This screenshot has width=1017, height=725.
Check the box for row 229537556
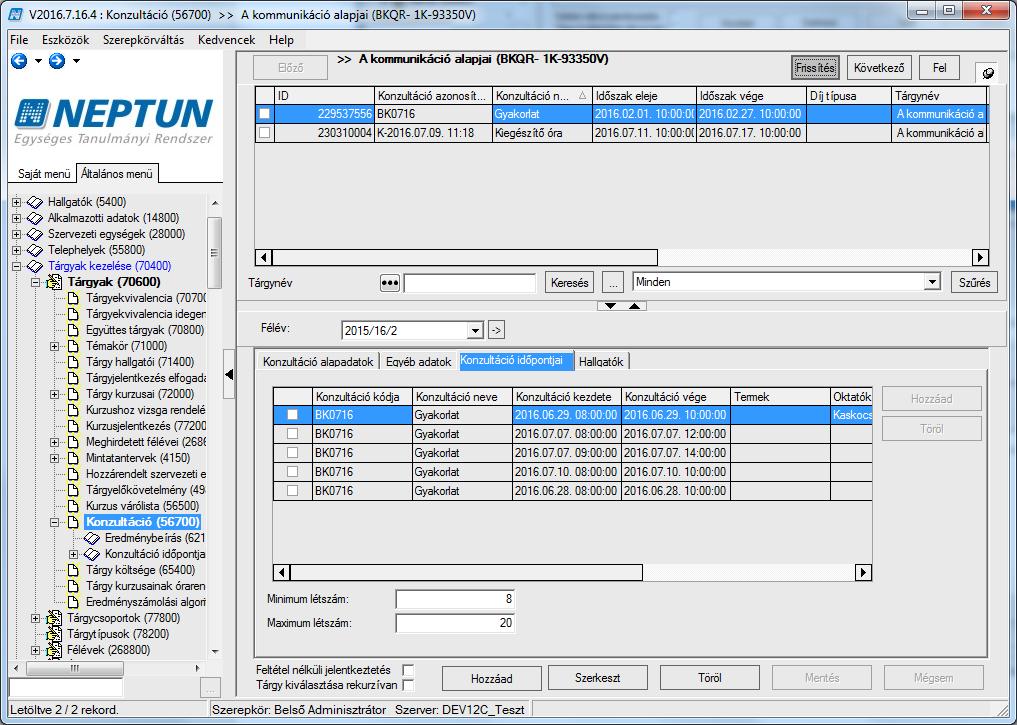click(265, 114)
